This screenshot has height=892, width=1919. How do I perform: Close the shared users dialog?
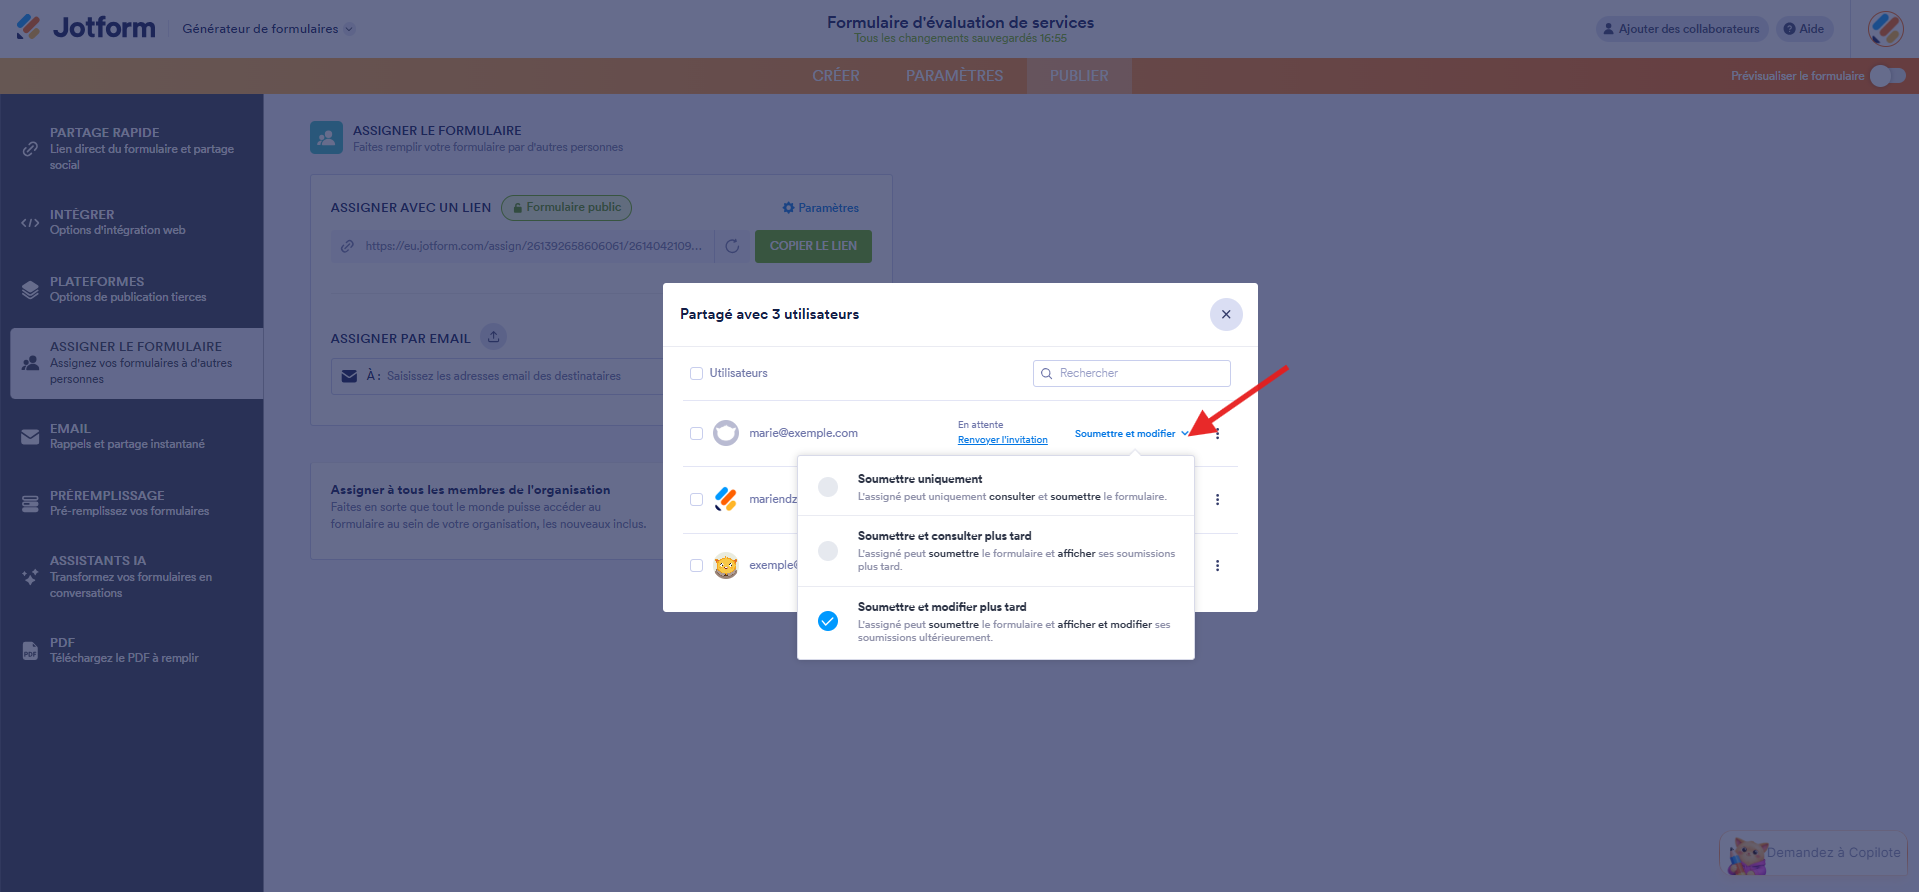(x=1226, y=314)
